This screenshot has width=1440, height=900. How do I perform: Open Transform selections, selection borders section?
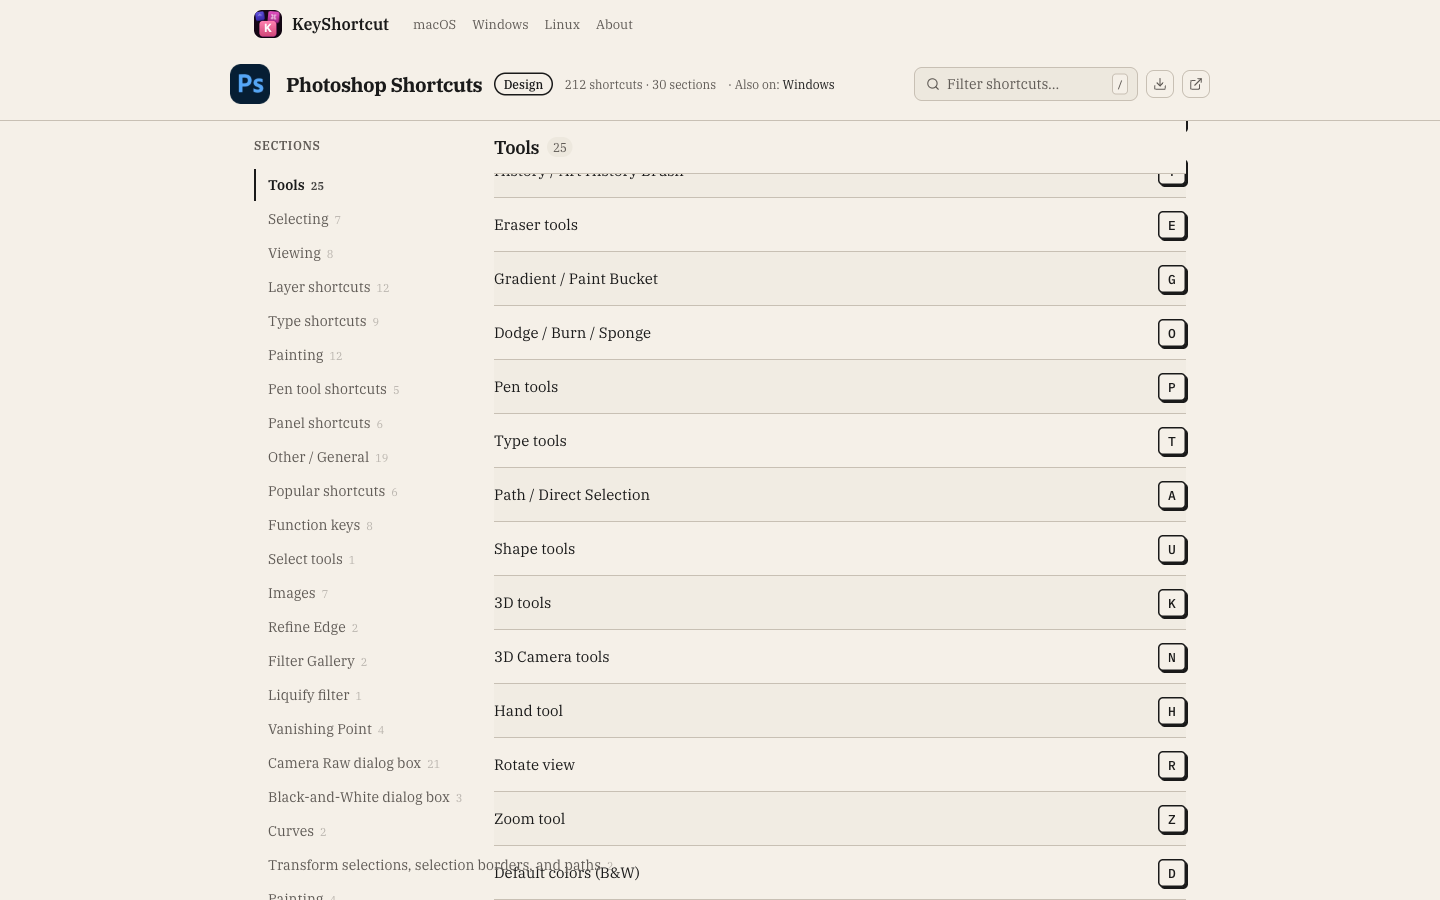pos(440,865)
